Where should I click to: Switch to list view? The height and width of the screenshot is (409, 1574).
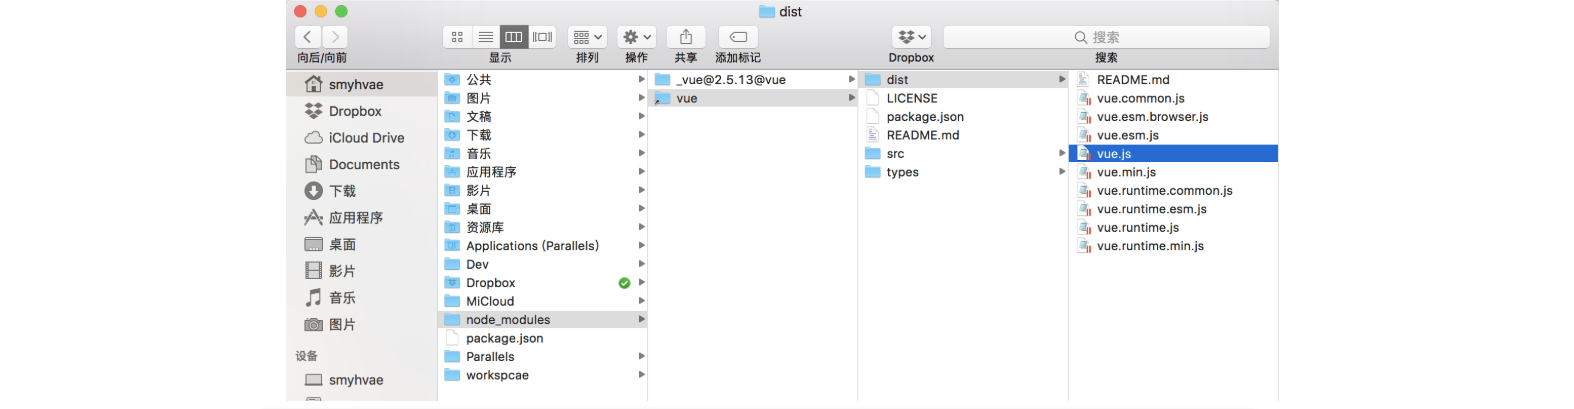point(485,37)
